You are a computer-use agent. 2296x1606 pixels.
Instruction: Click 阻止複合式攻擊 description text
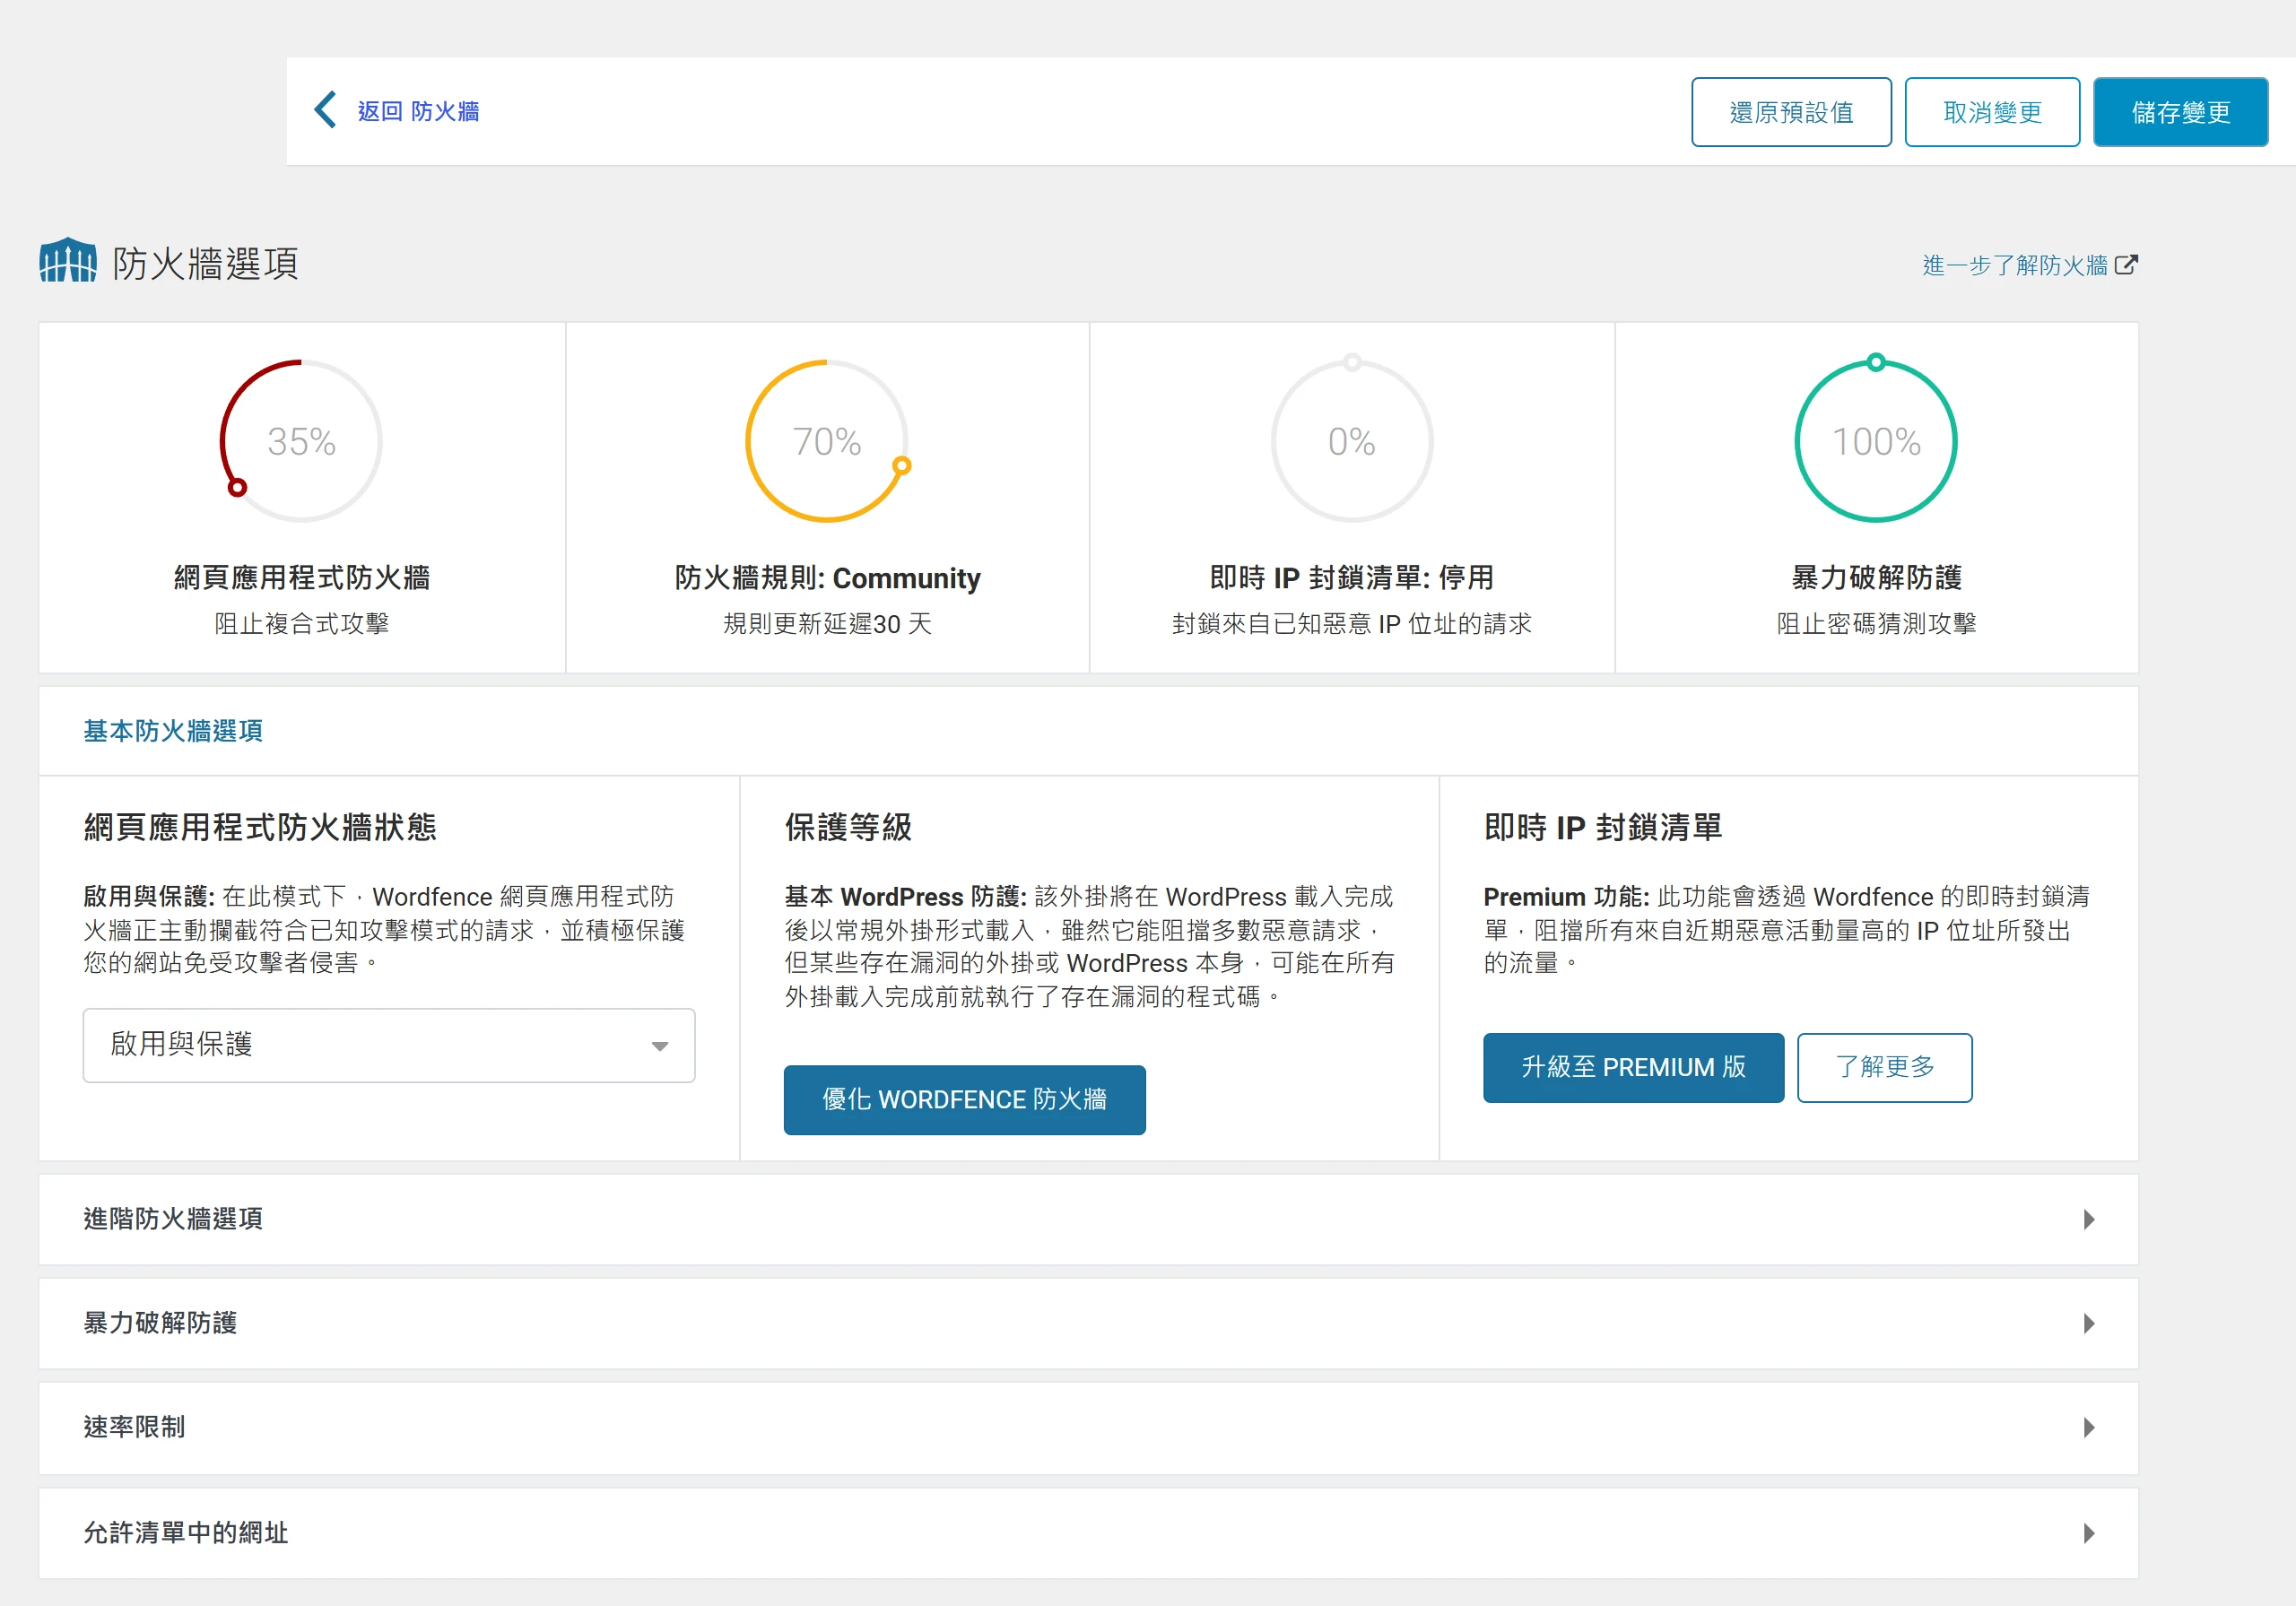301,624
